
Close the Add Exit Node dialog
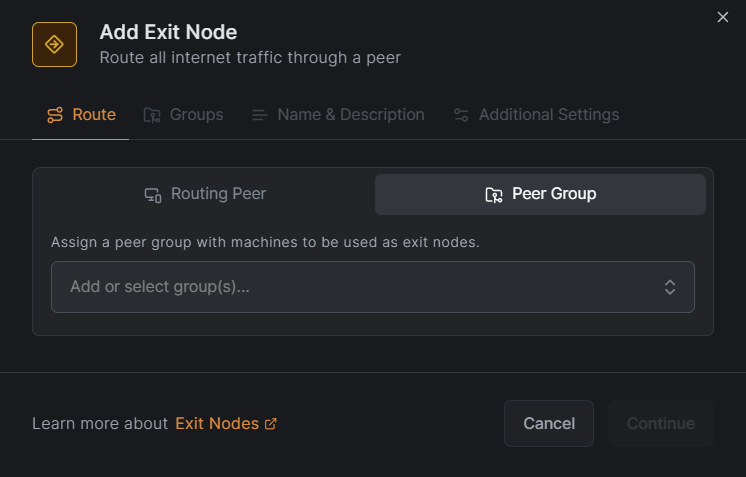723,17
